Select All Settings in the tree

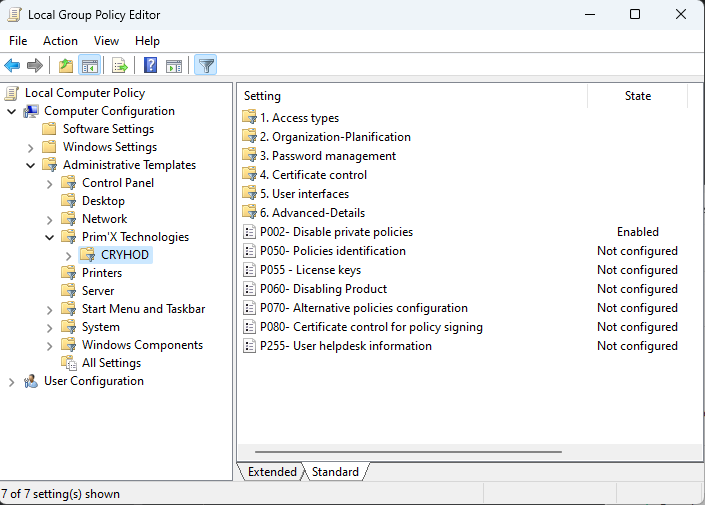click(x=111, y=363)
